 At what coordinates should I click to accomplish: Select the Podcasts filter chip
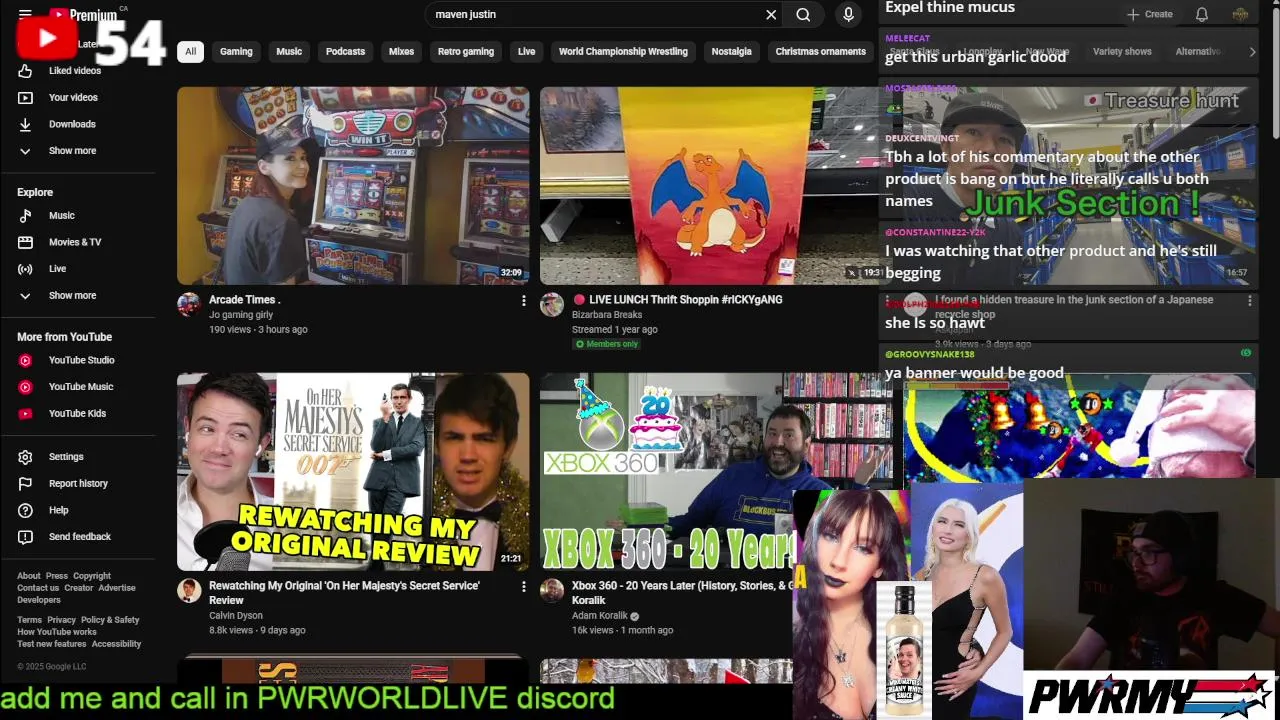tap(345, 51)
